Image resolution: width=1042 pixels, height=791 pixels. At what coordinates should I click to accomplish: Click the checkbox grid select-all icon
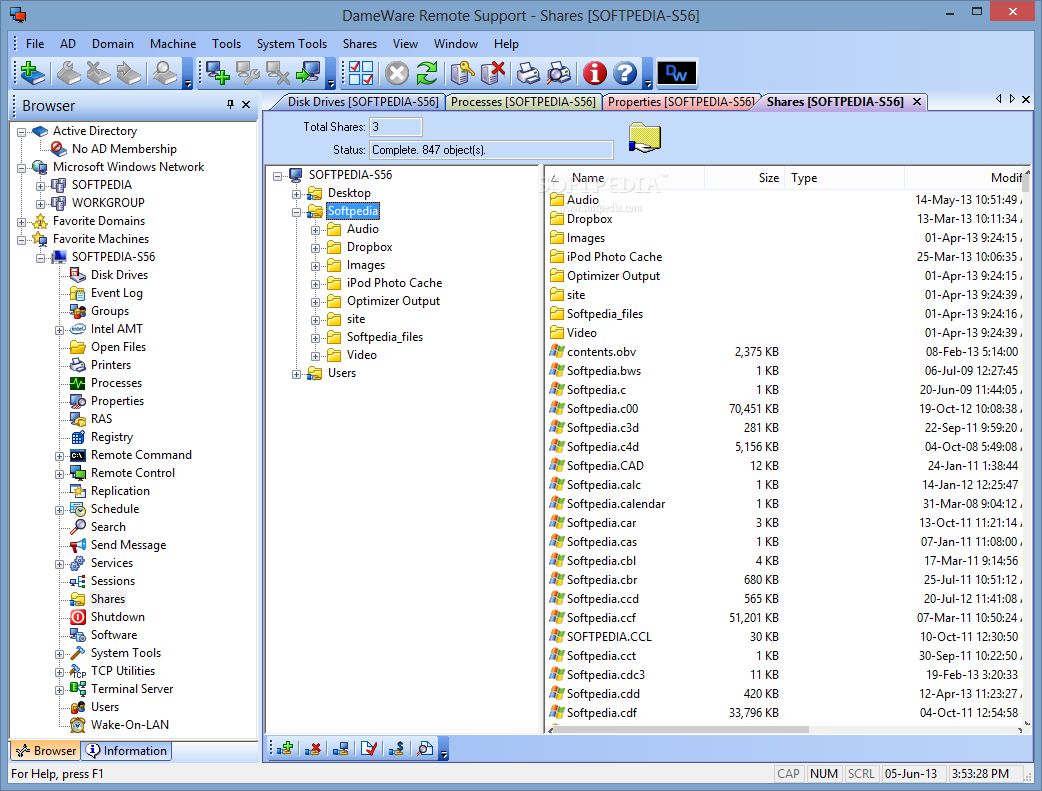361,73
